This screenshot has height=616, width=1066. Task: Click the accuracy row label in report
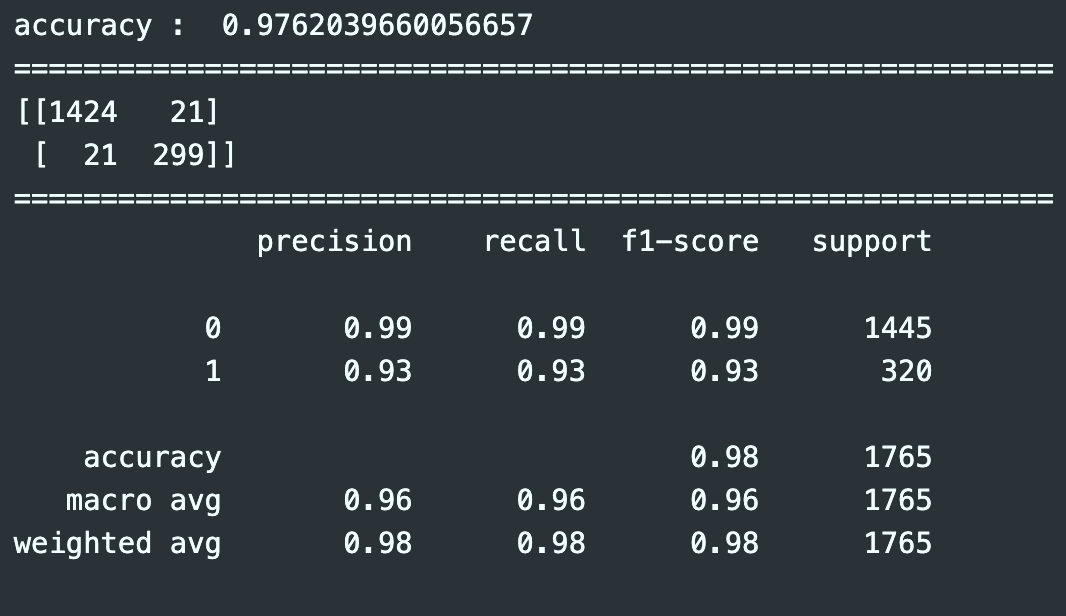pos(152,457)
